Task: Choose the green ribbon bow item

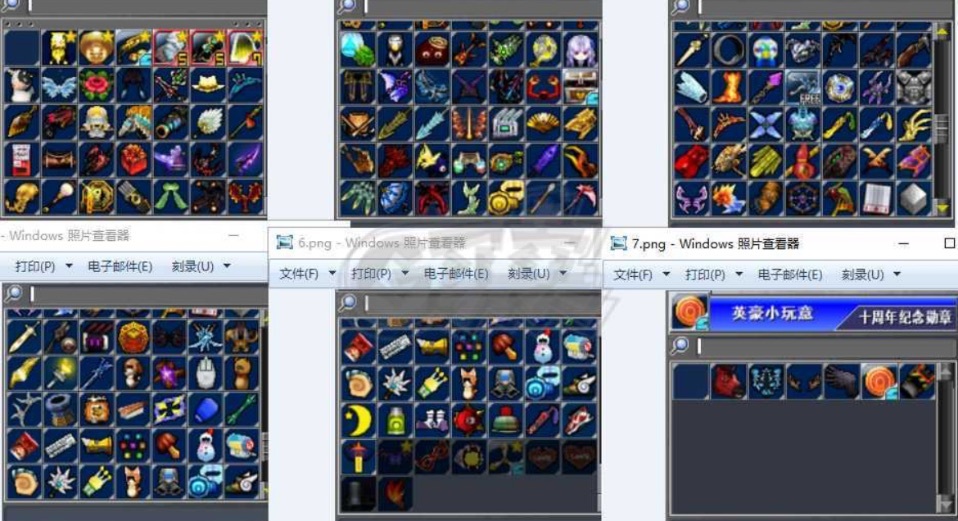Action: pyautogui.click(x=170, y=197)
